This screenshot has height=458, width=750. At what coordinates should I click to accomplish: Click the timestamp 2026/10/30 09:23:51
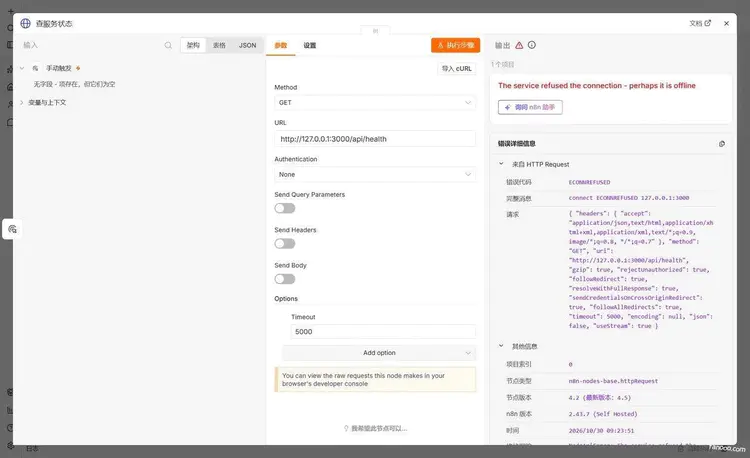point(601,431)
